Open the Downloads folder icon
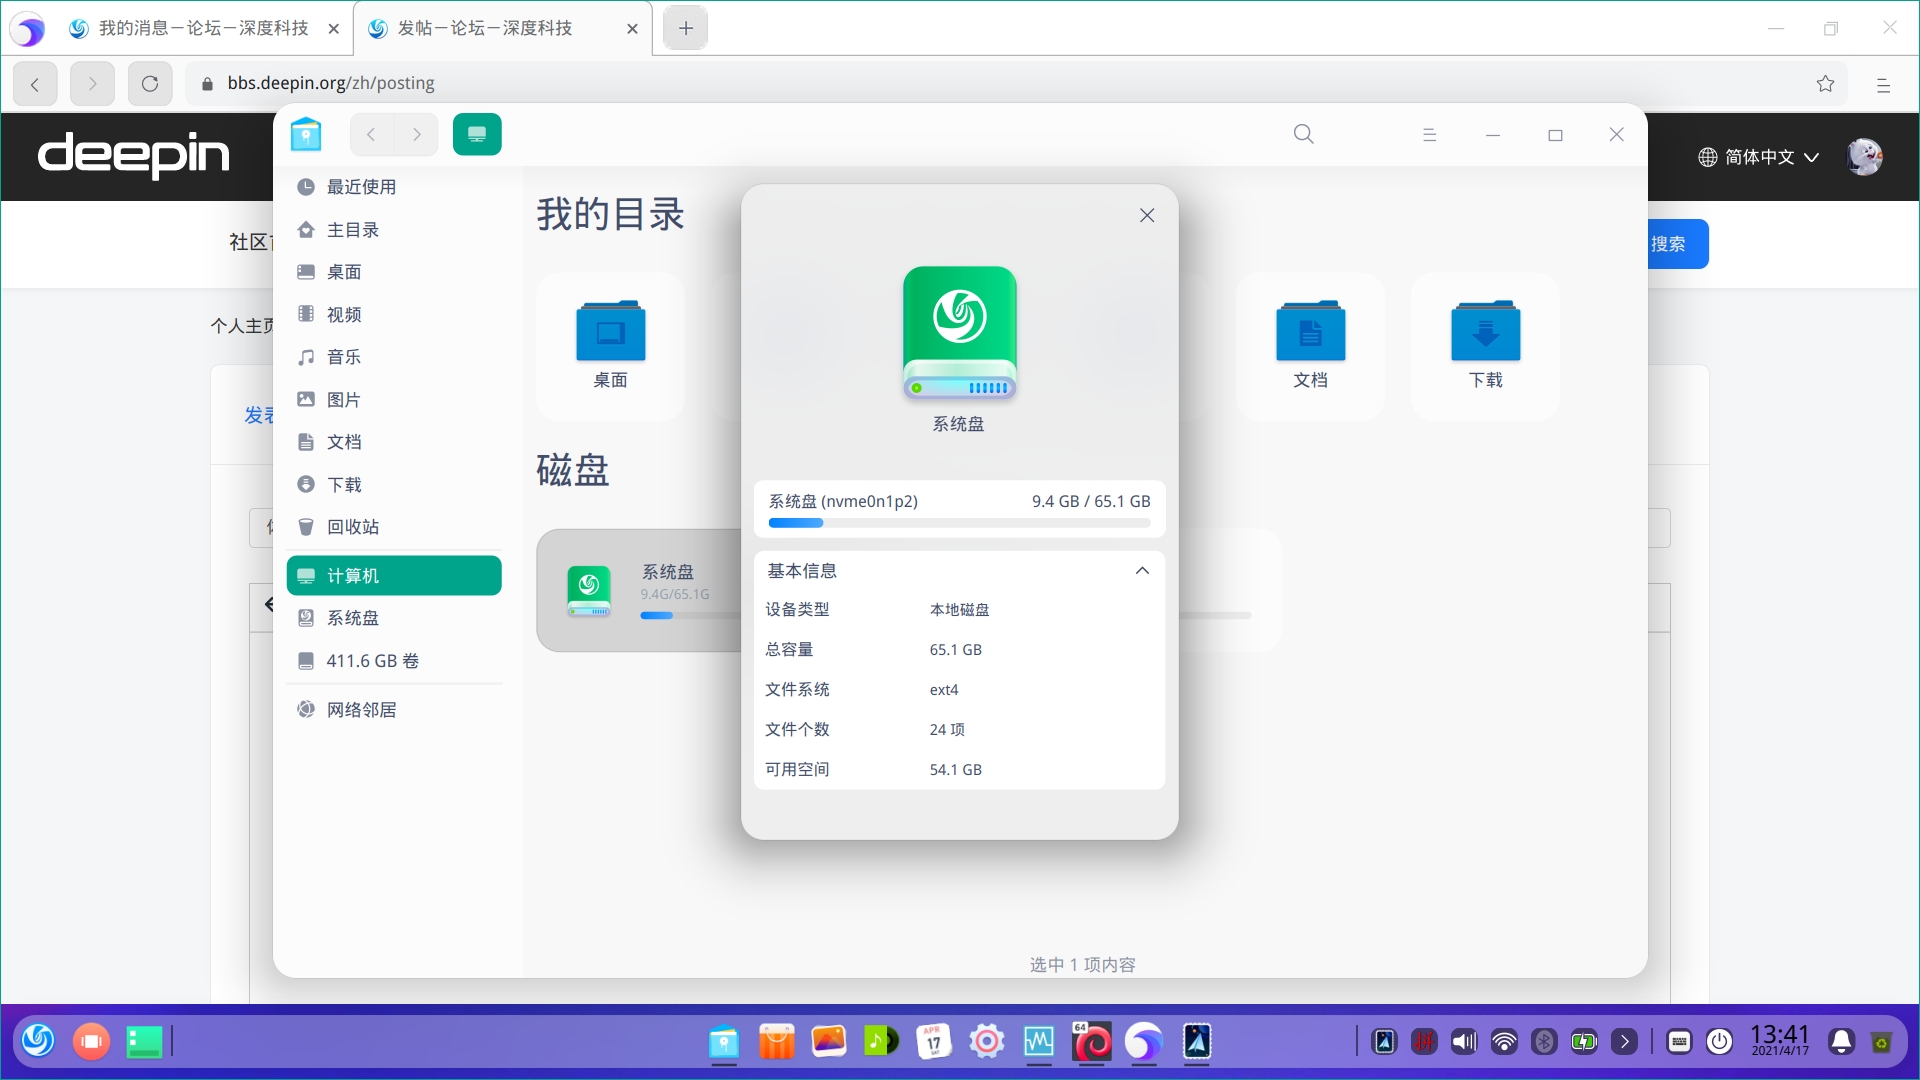This screenshot has height=1080, width=1920. click(1485, 333)
